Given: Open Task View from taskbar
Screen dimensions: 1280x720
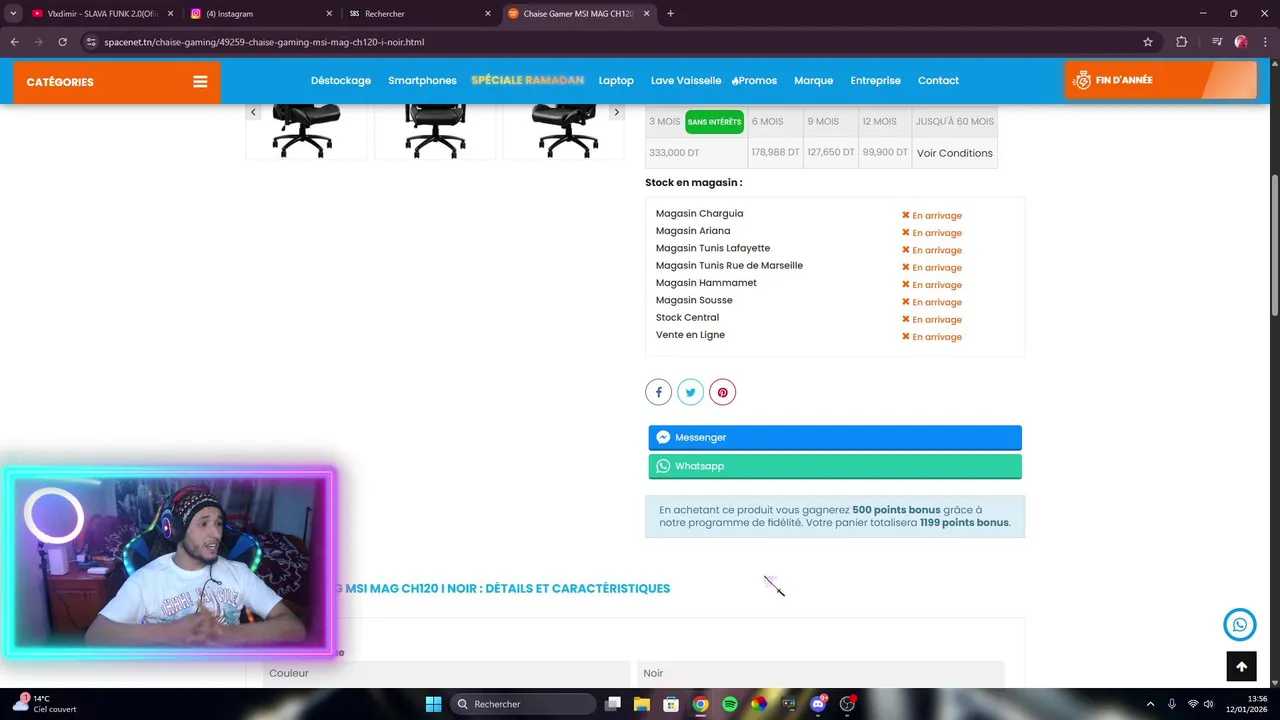Looking at the screenshot, I should (x=613, y=704).
